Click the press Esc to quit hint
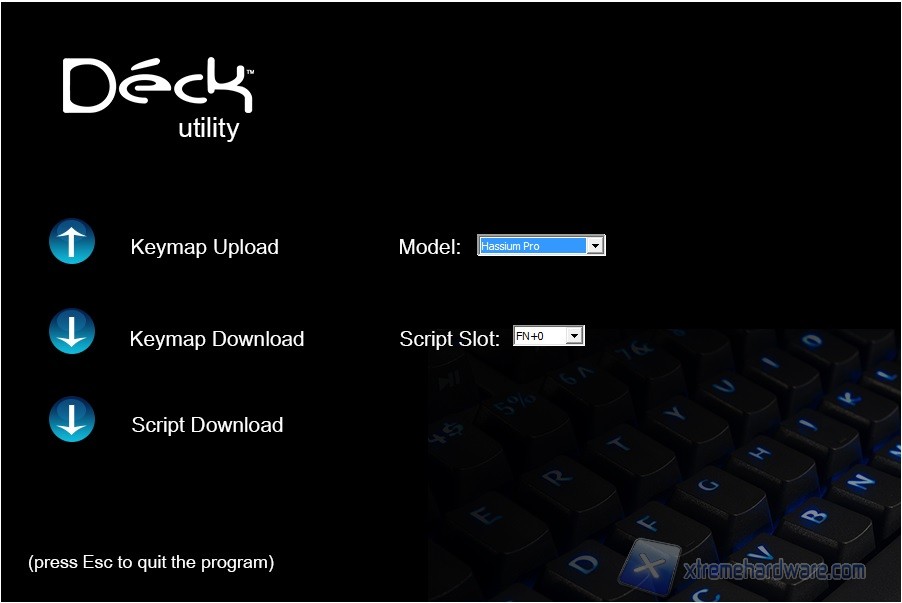The width and height of the screenshot is (902, 603). 151,562
